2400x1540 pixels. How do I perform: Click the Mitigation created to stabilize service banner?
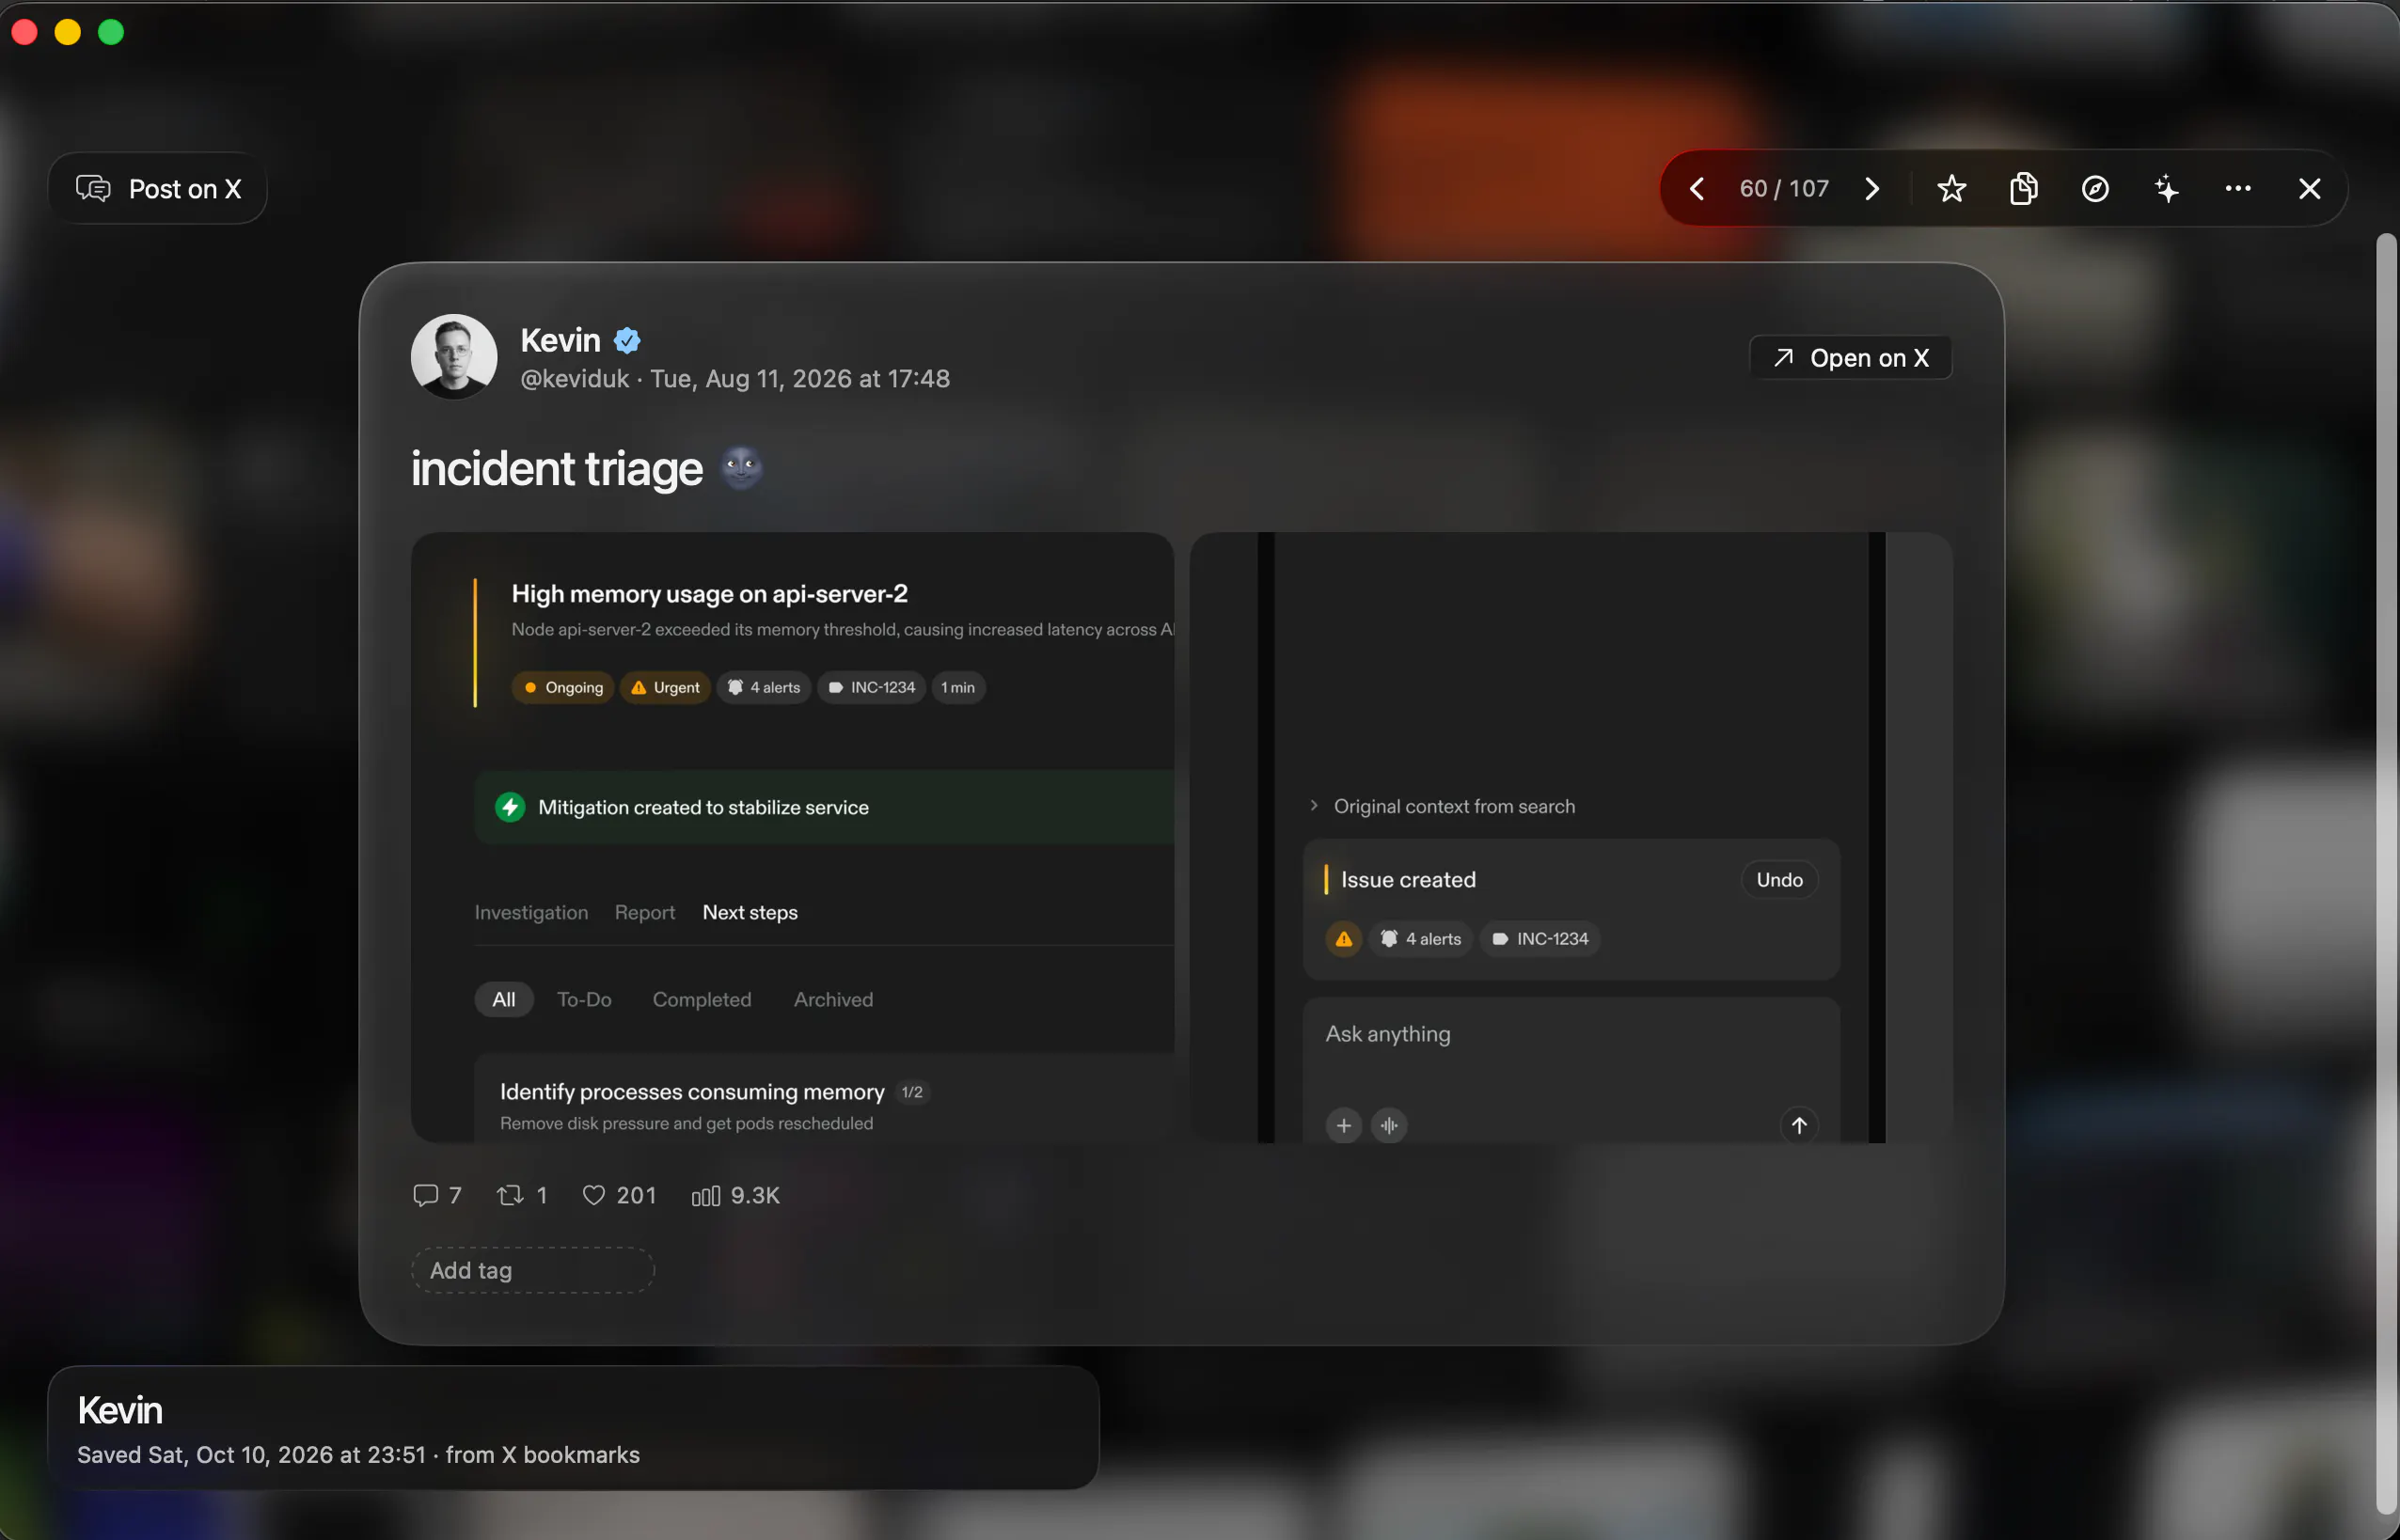click(824, 808)
